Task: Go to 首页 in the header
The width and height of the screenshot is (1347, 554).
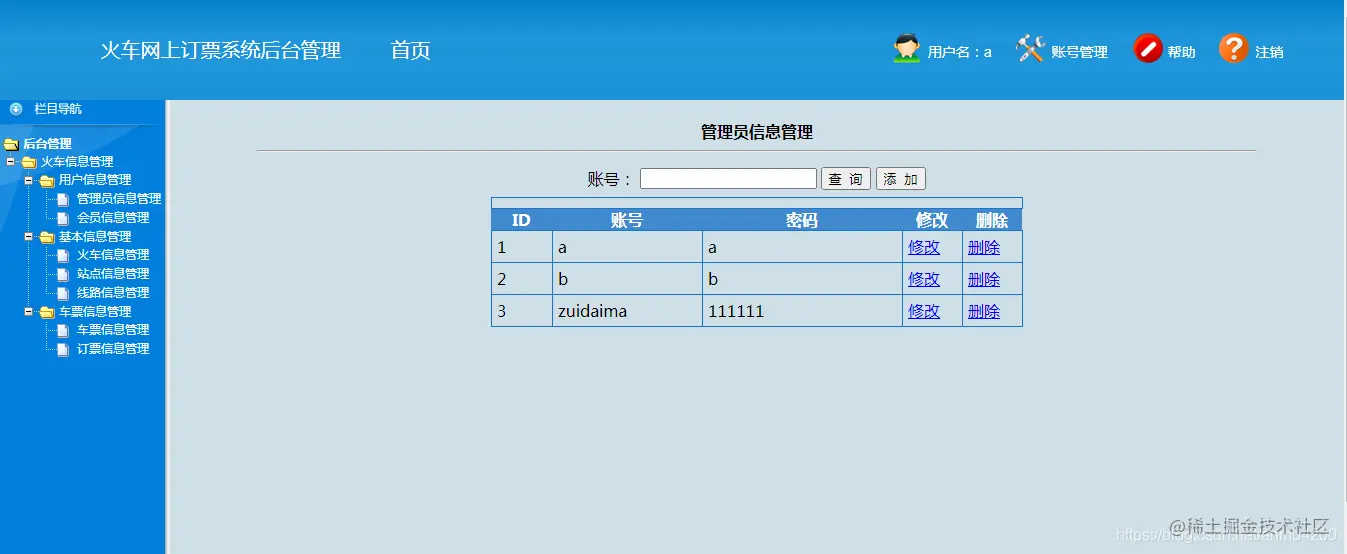Action: tap(410, 50)
